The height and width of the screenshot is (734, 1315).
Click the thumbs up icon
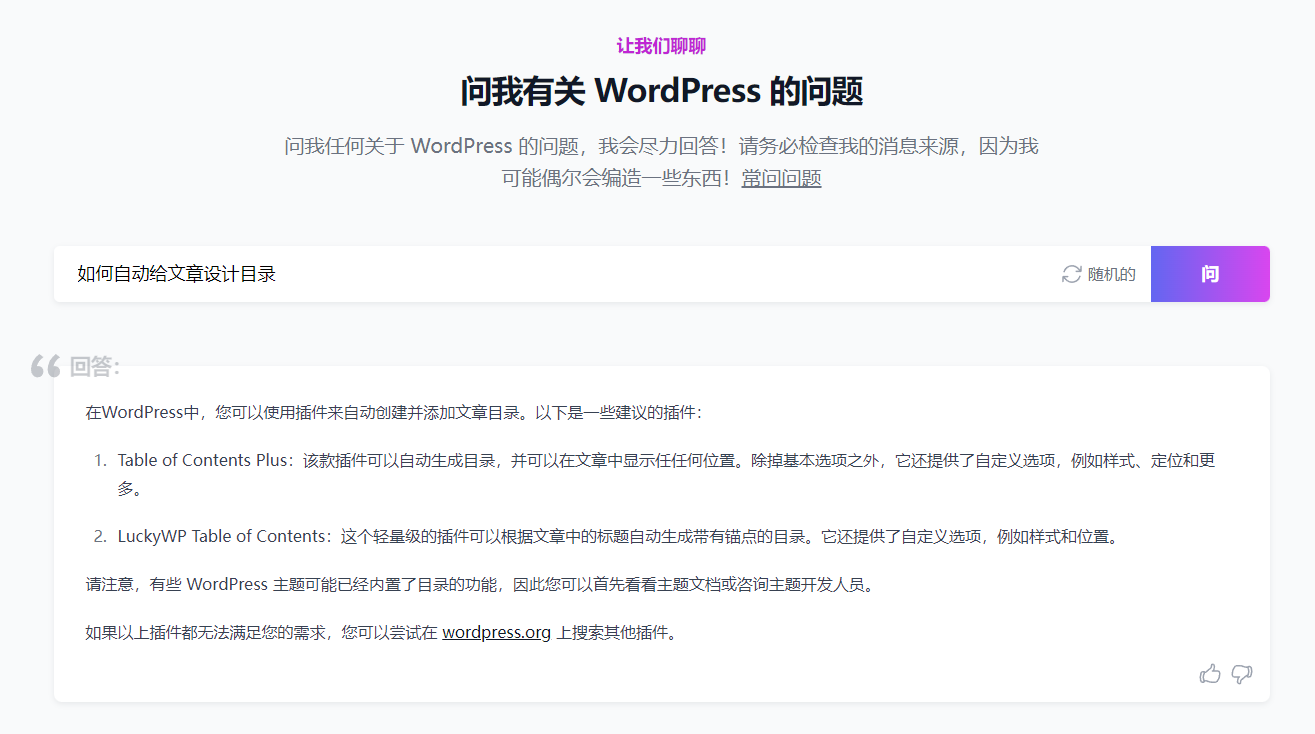1210,674
